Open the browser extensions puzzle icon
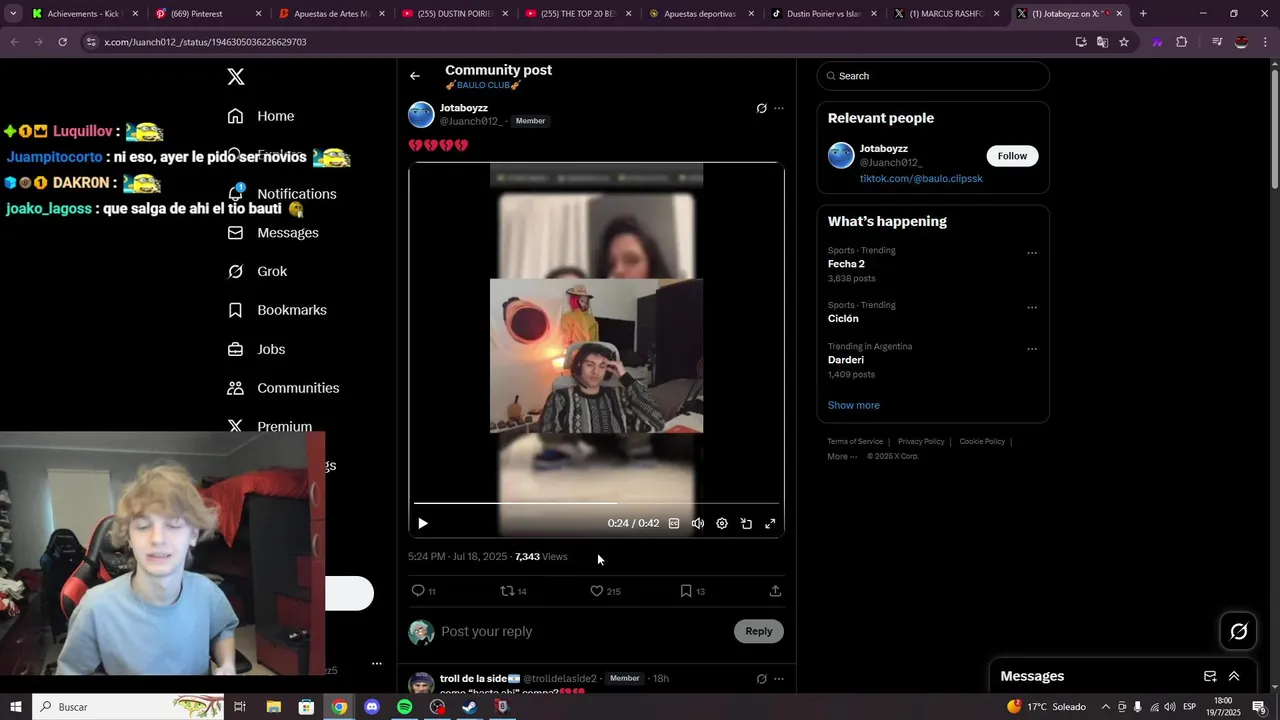 click(x=1182, y=42)
